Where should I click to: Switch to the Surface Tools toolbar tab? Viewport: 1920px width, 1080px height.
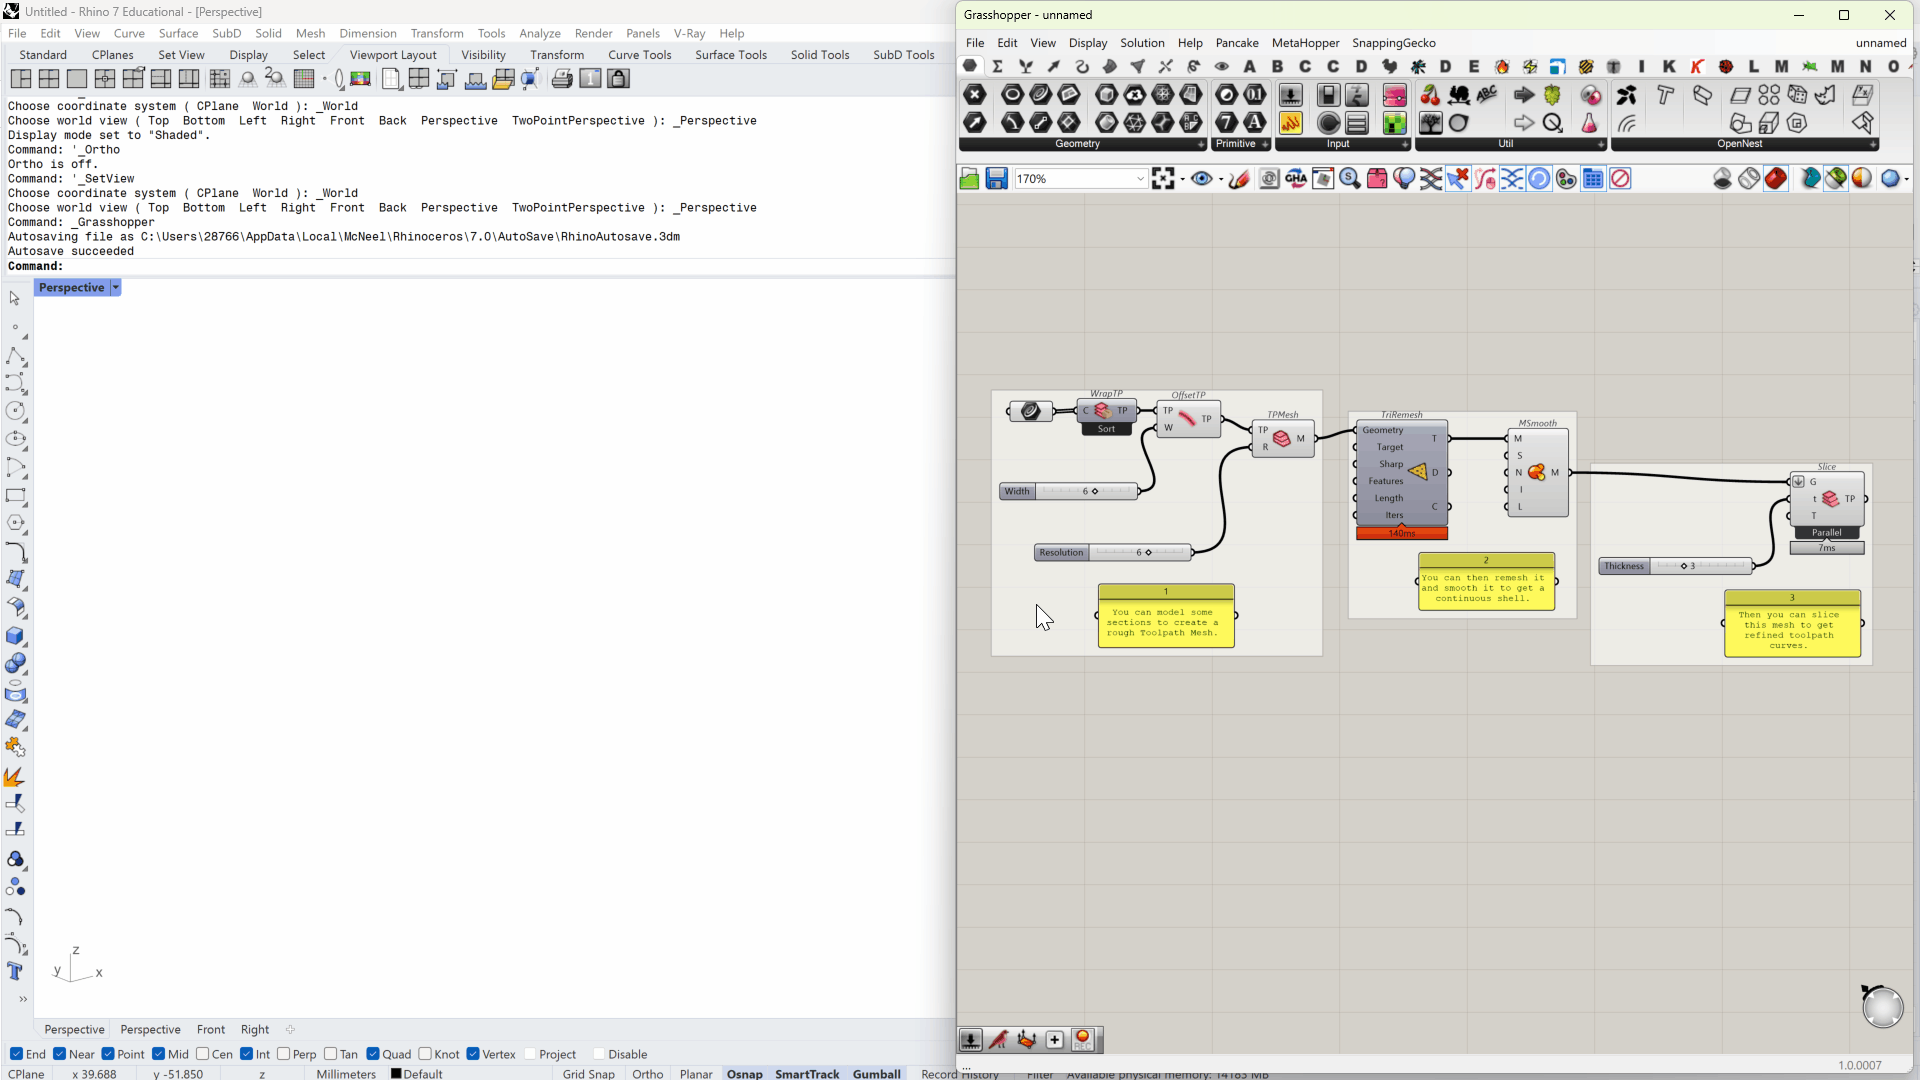pyautogui.click(x=730, y=55)
